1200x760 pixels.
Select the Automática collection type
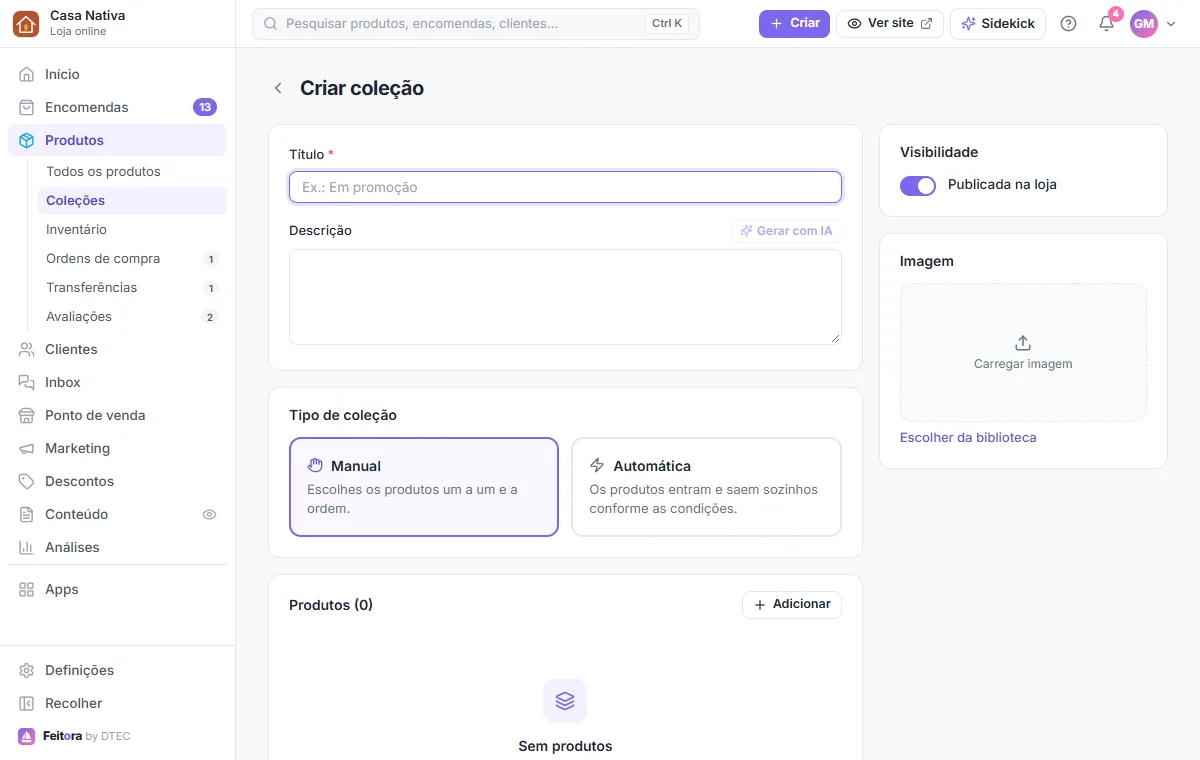(x=706, y=487)
